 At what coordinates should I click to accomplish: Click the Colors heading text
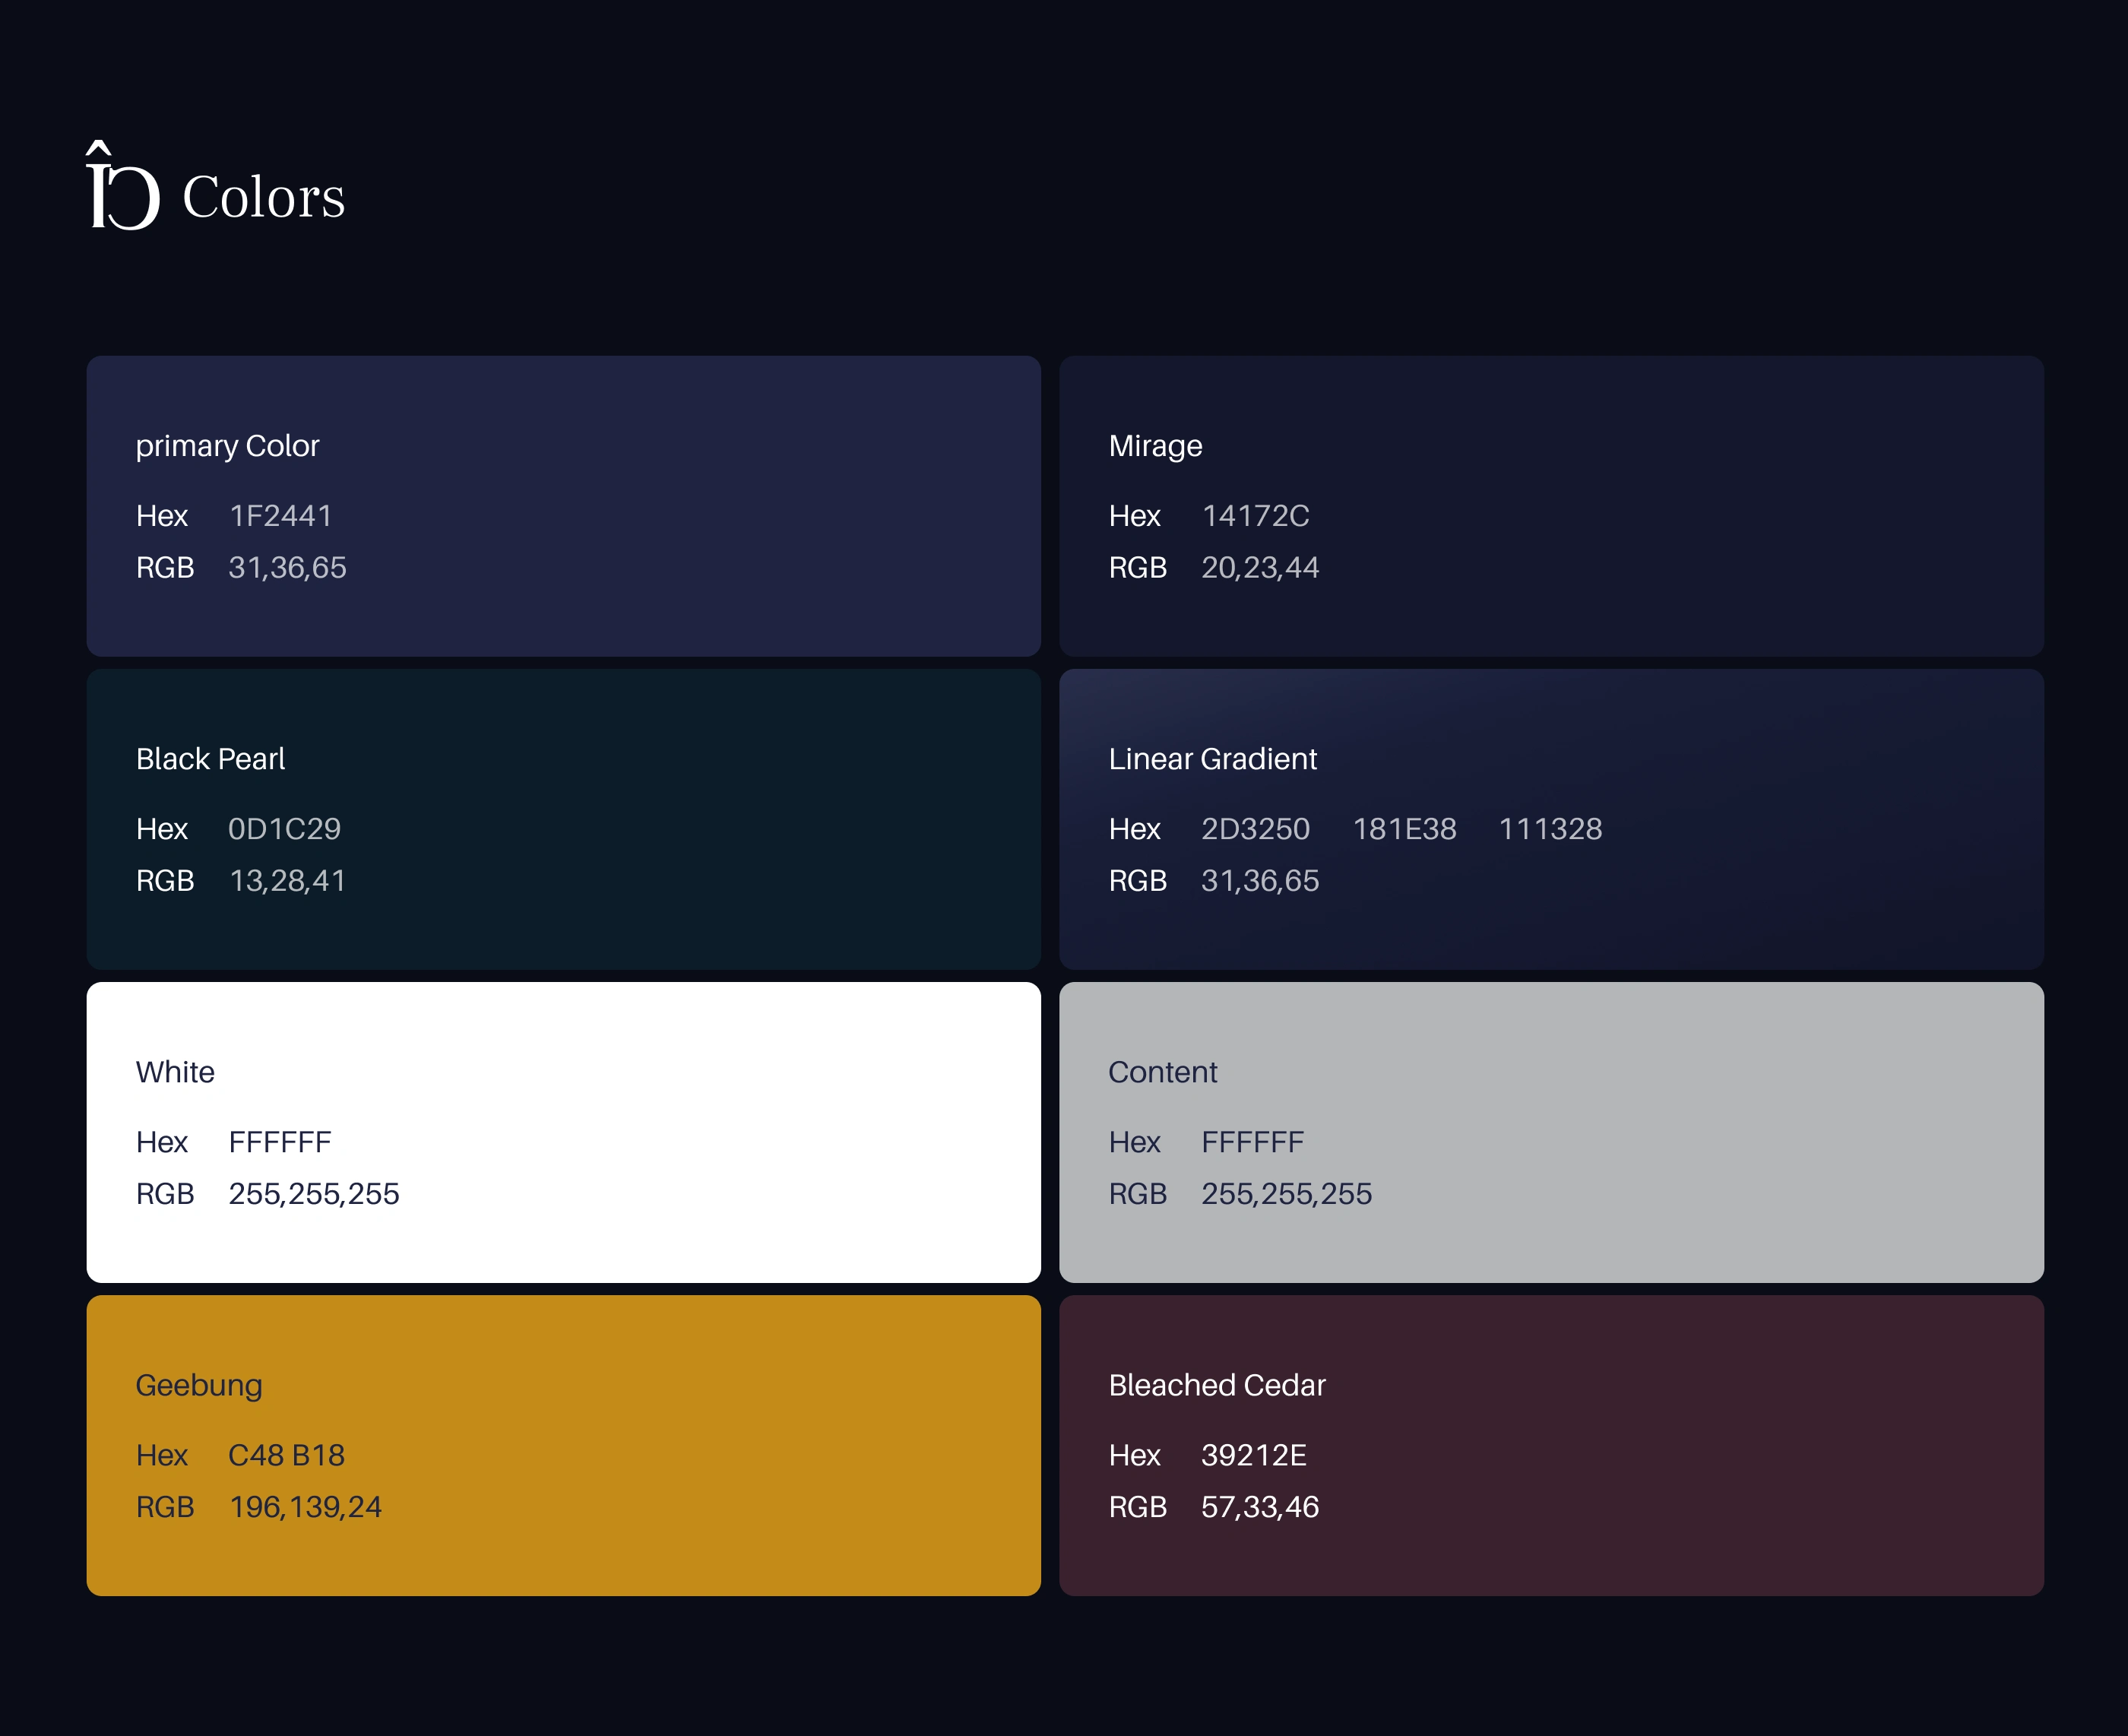264,197
